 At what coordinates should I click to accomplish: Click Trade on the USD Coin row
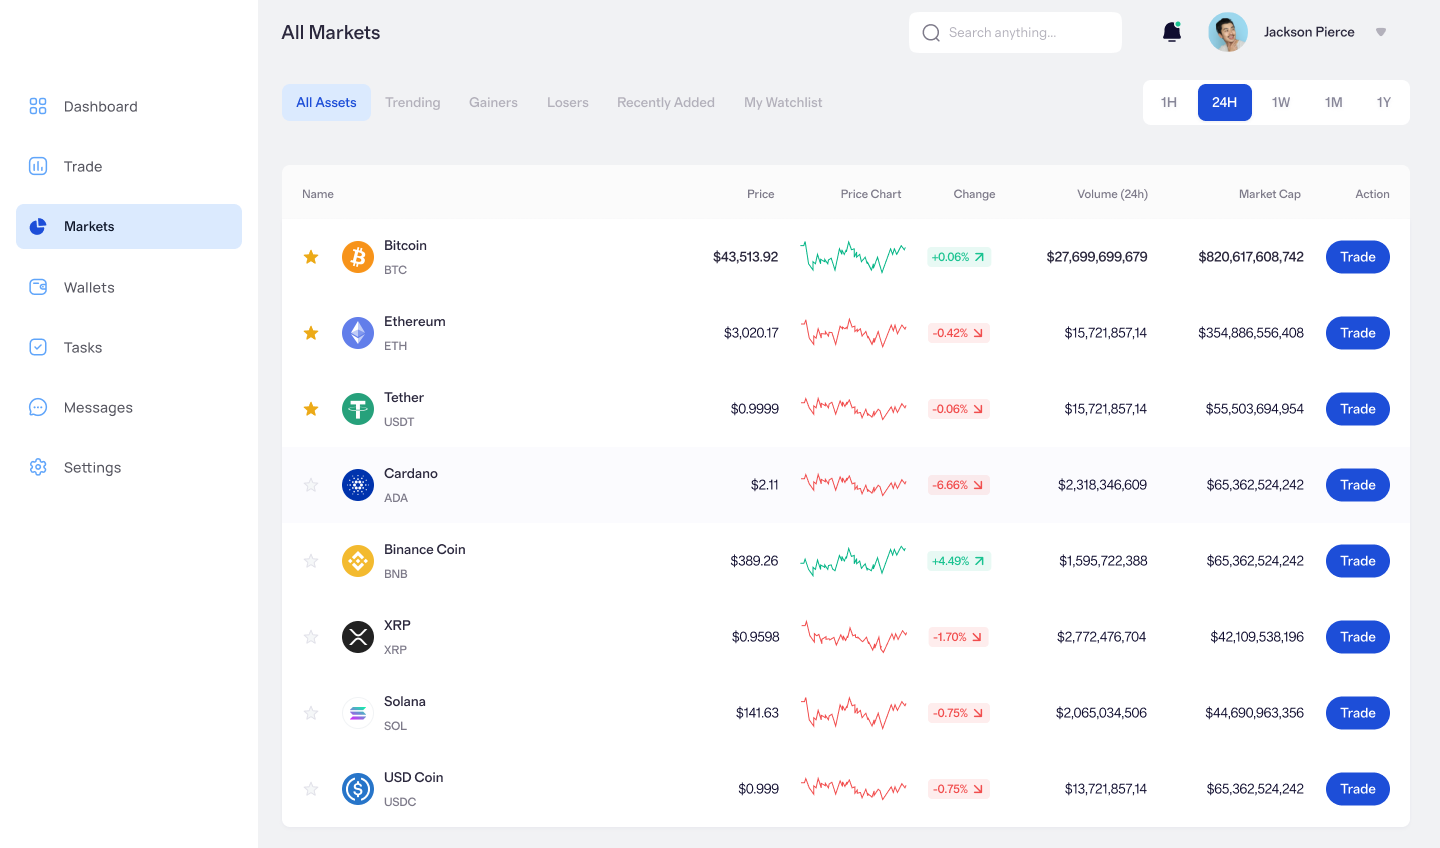coord(1357,789)
